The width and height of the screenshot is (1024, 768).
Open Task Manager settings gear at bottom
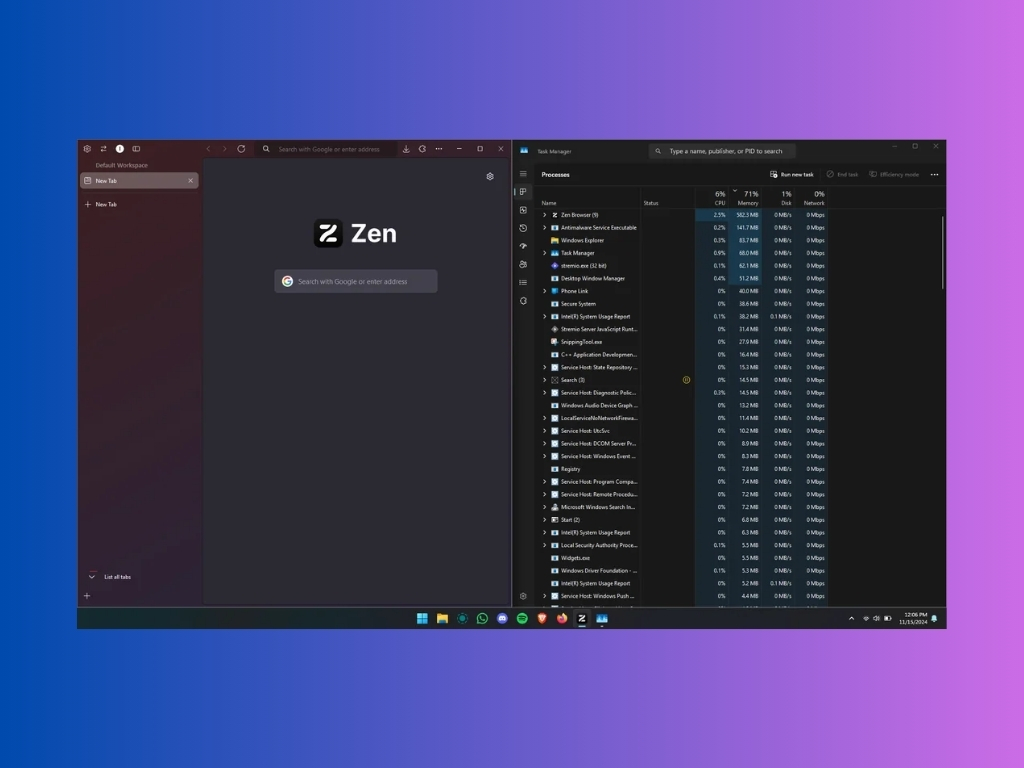pyautogui.click(x=523, y=596)
